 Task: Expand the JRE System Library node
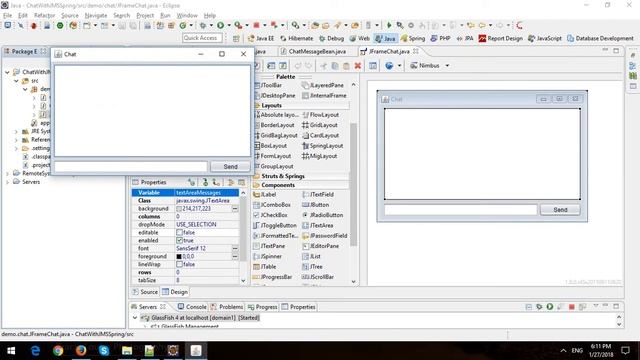click(16, 131)
